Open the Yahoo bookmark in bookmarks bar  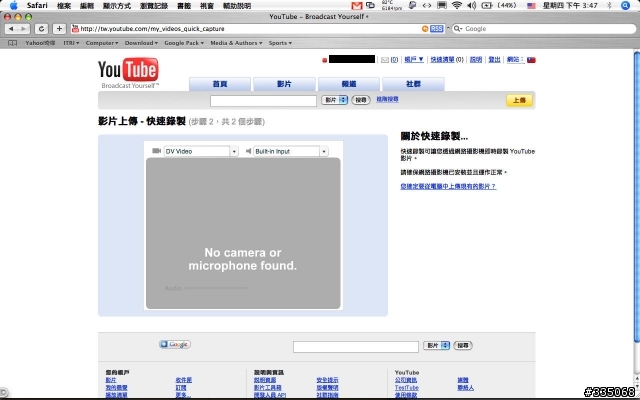coord(40,43)
